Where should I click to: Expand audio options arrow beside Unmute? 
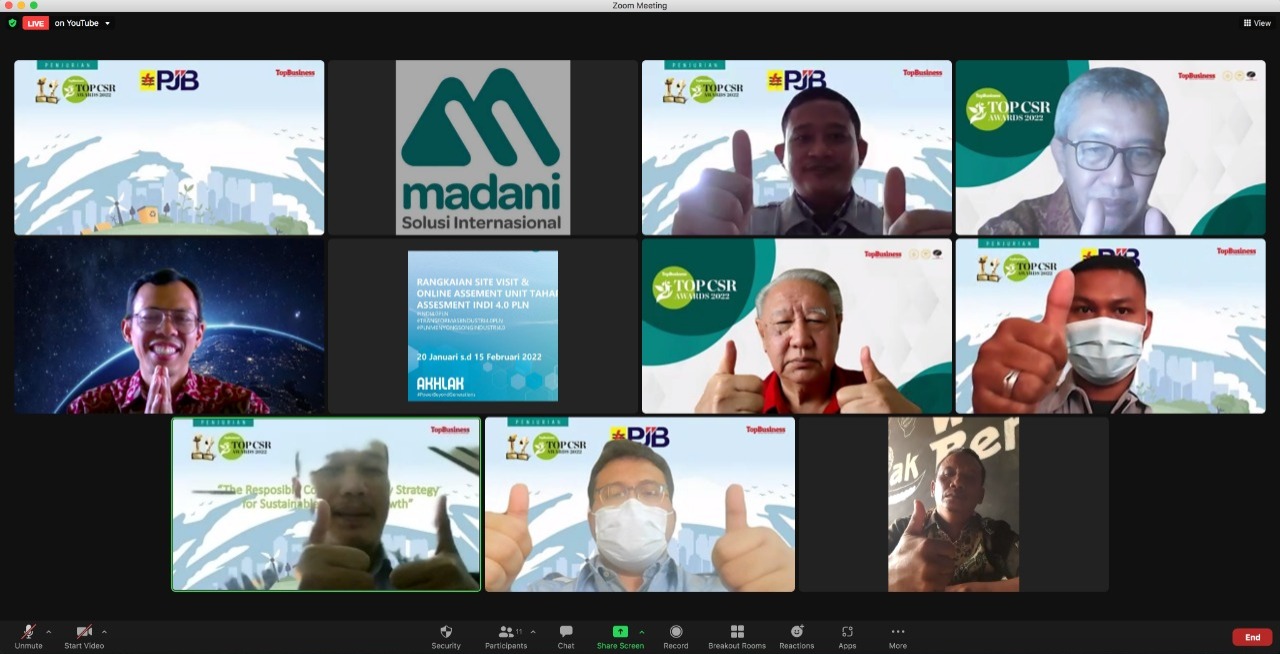48,632
